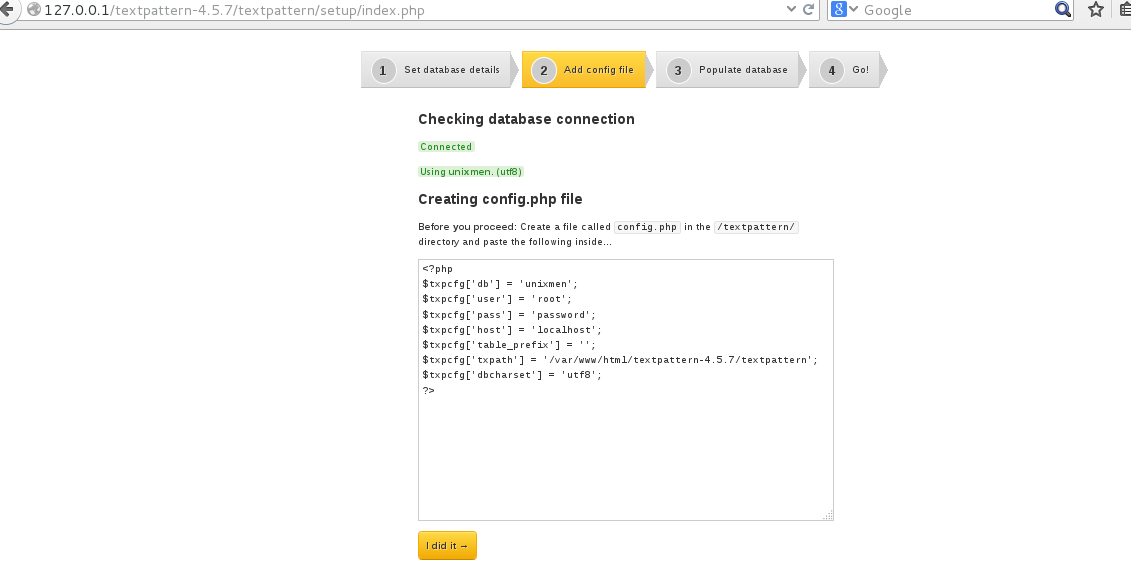Click the green Connected status badge
This screenshot has width=1131, height=585.
point(446,146)
